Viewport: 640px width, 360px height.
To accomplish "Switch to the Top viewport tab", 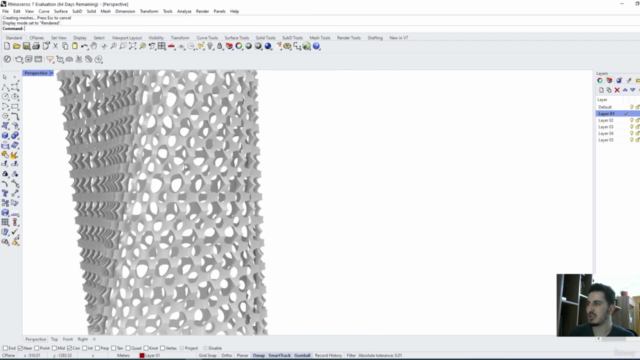I will click(x=54, y=339).
